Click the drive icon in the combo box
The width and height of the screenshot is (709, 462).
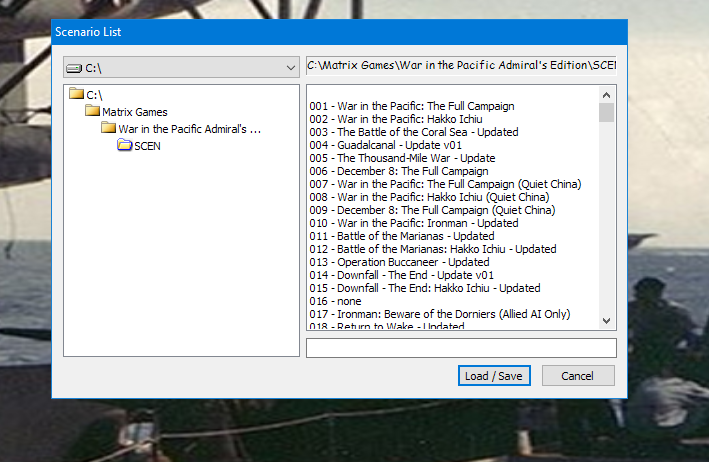click(x=74, y=68)
